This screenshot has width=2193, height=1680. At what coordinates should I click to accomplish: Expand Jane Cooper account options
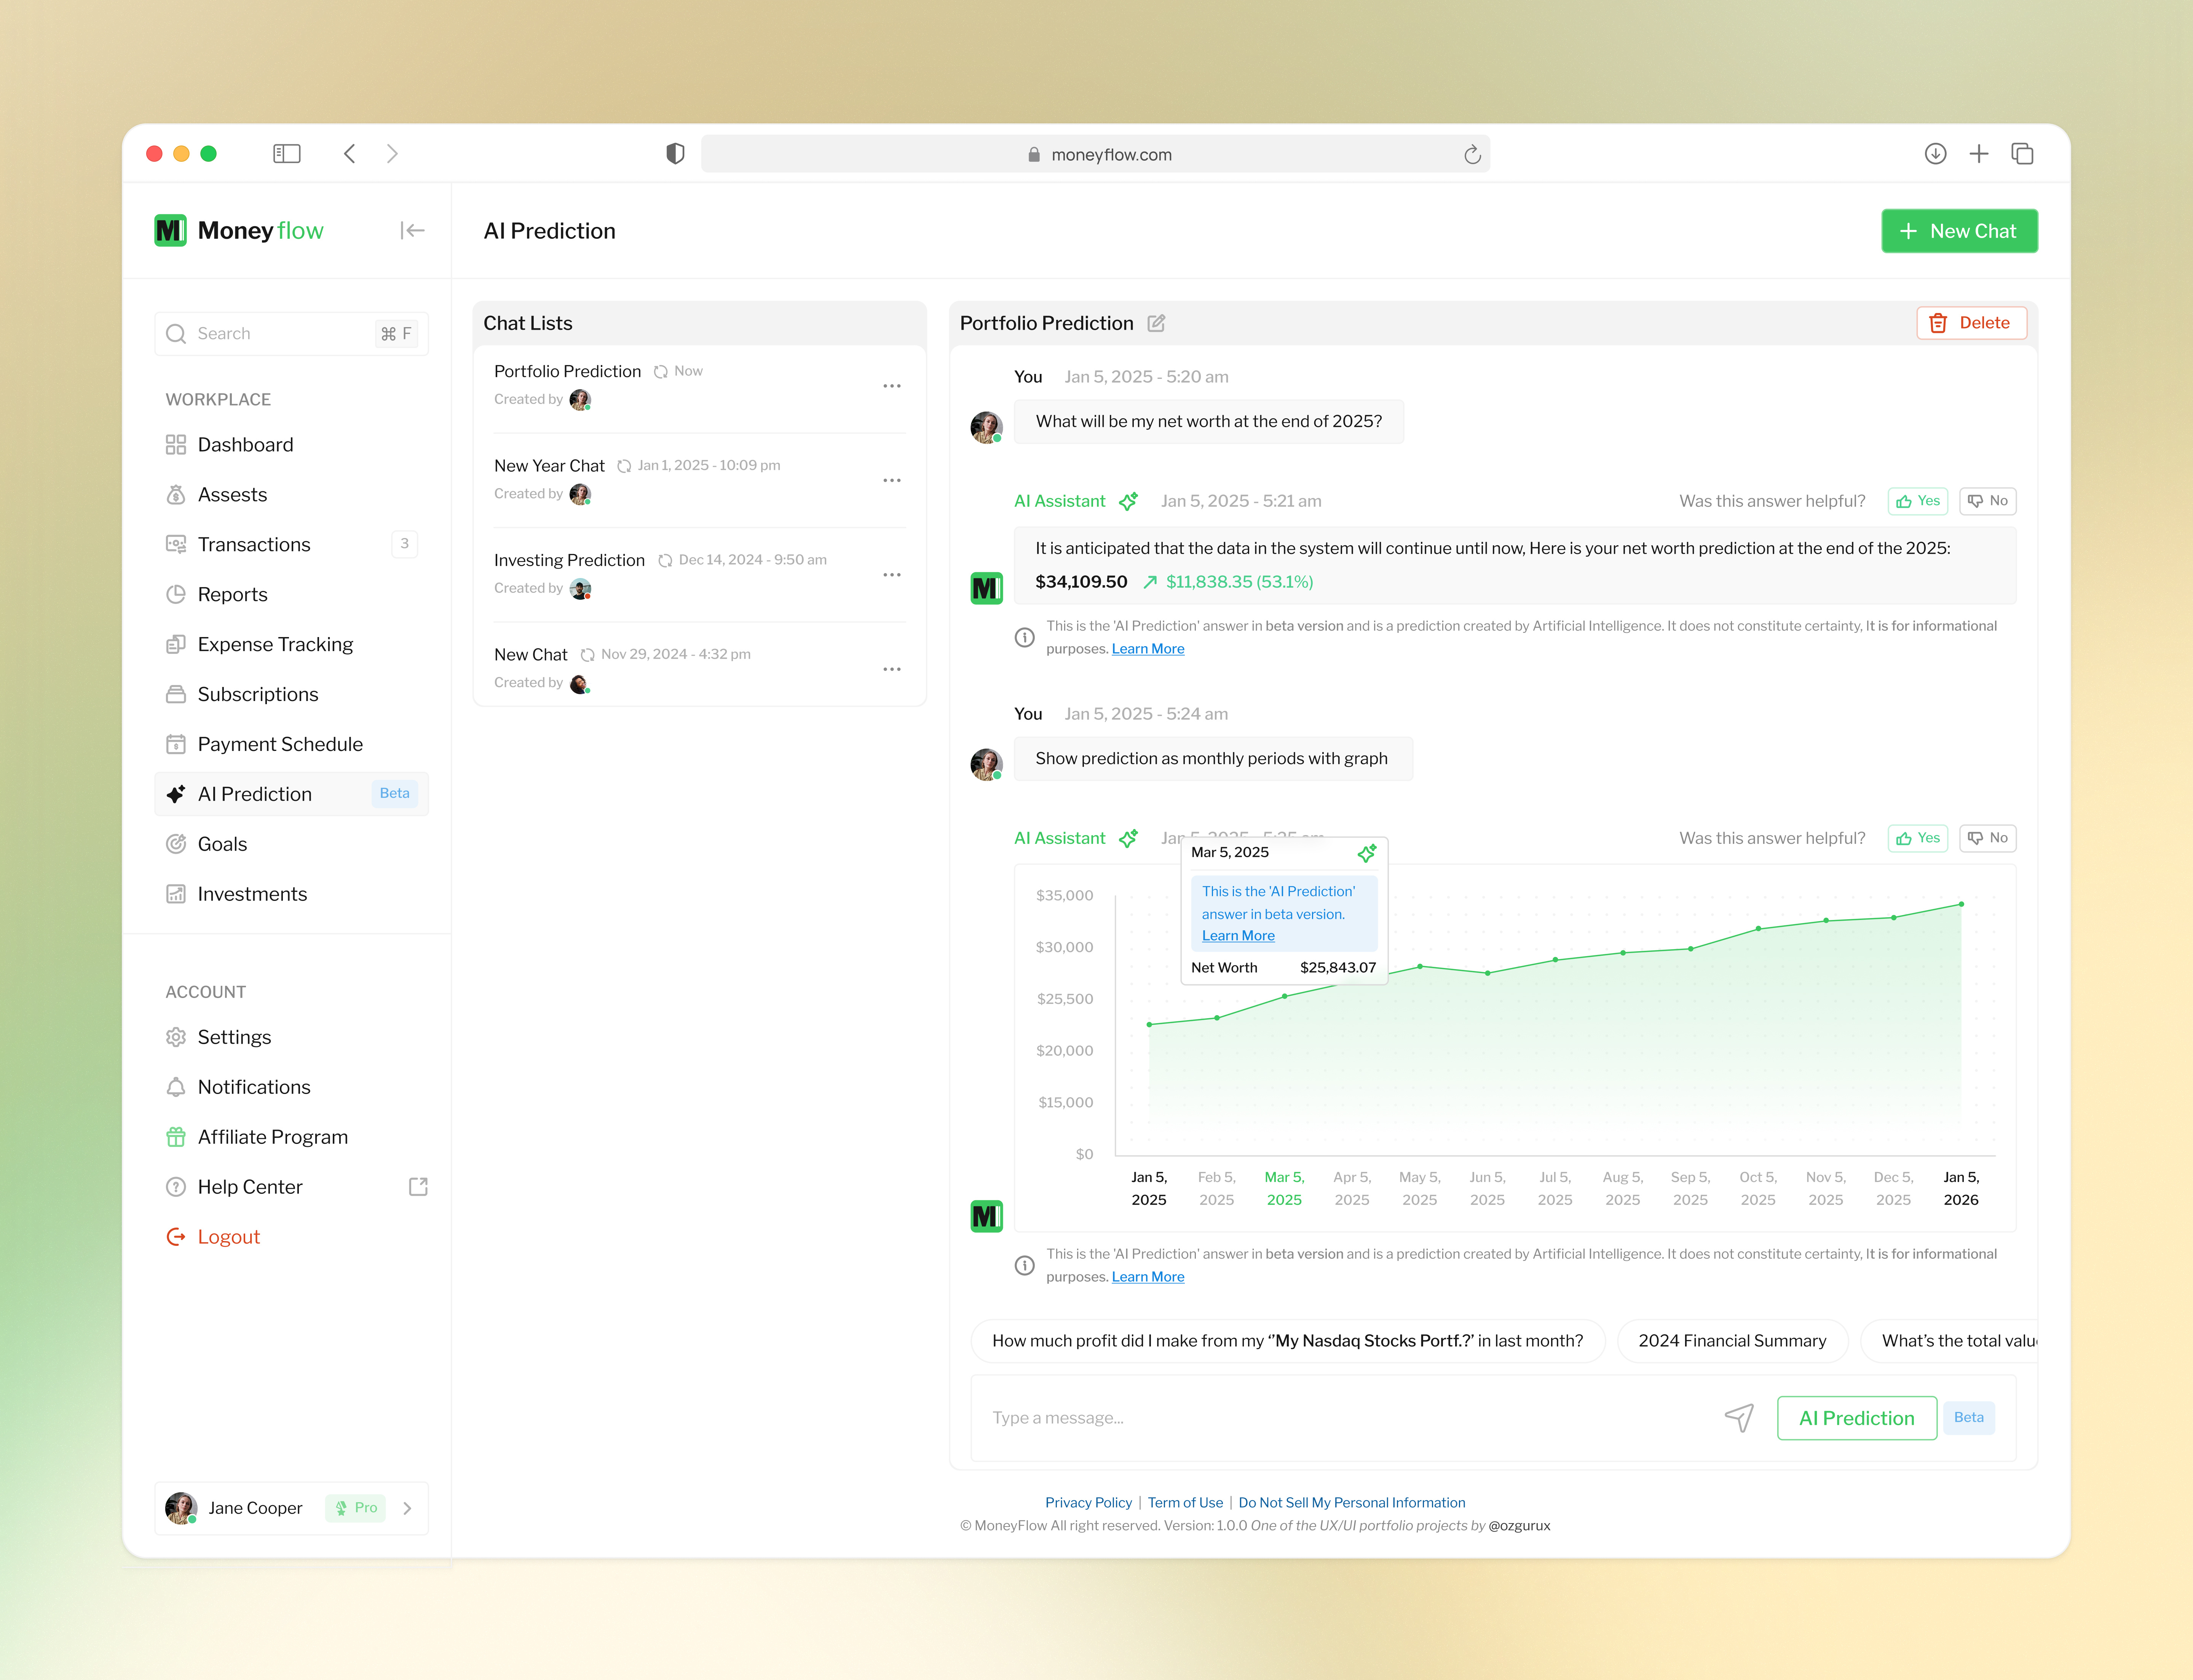pyautogui.click(x=407, y=1508)
